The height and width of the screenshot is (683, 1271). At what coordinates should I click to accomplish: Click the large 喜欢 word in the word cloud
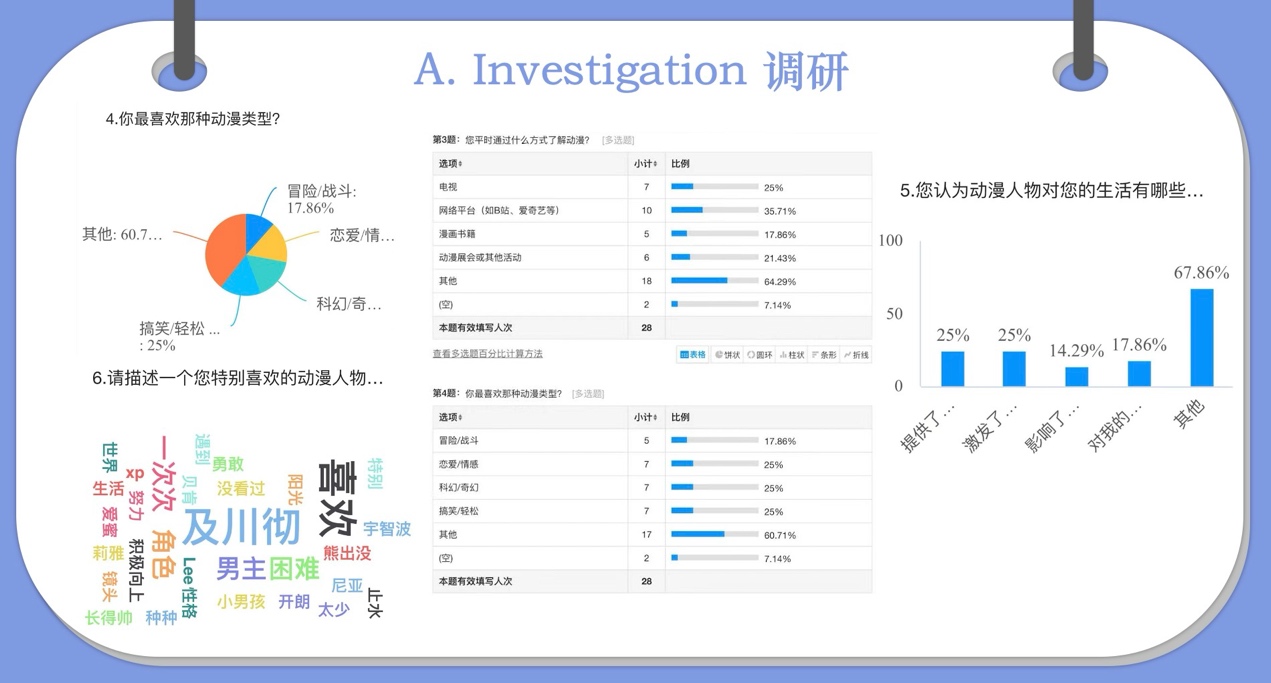tap(337, 499)
